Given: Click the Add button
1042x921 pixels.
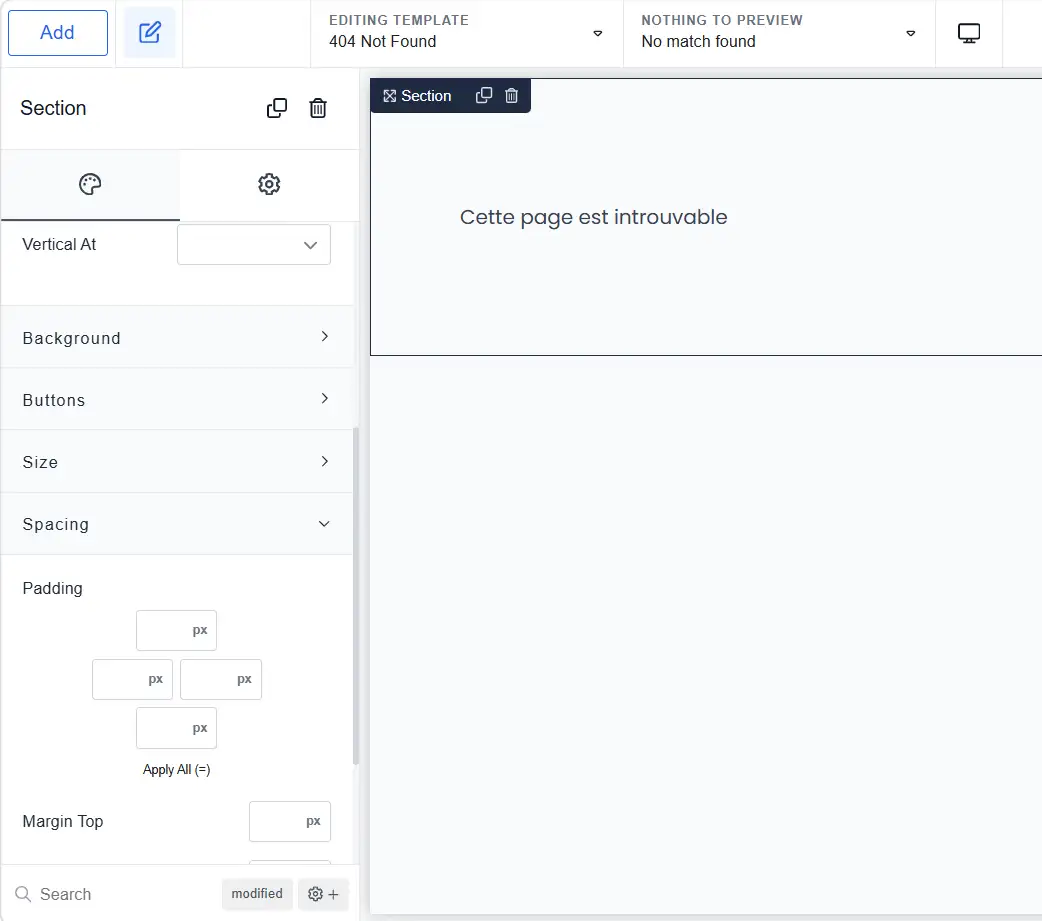Looking at the screenshot, I should [x=58, y=33].
